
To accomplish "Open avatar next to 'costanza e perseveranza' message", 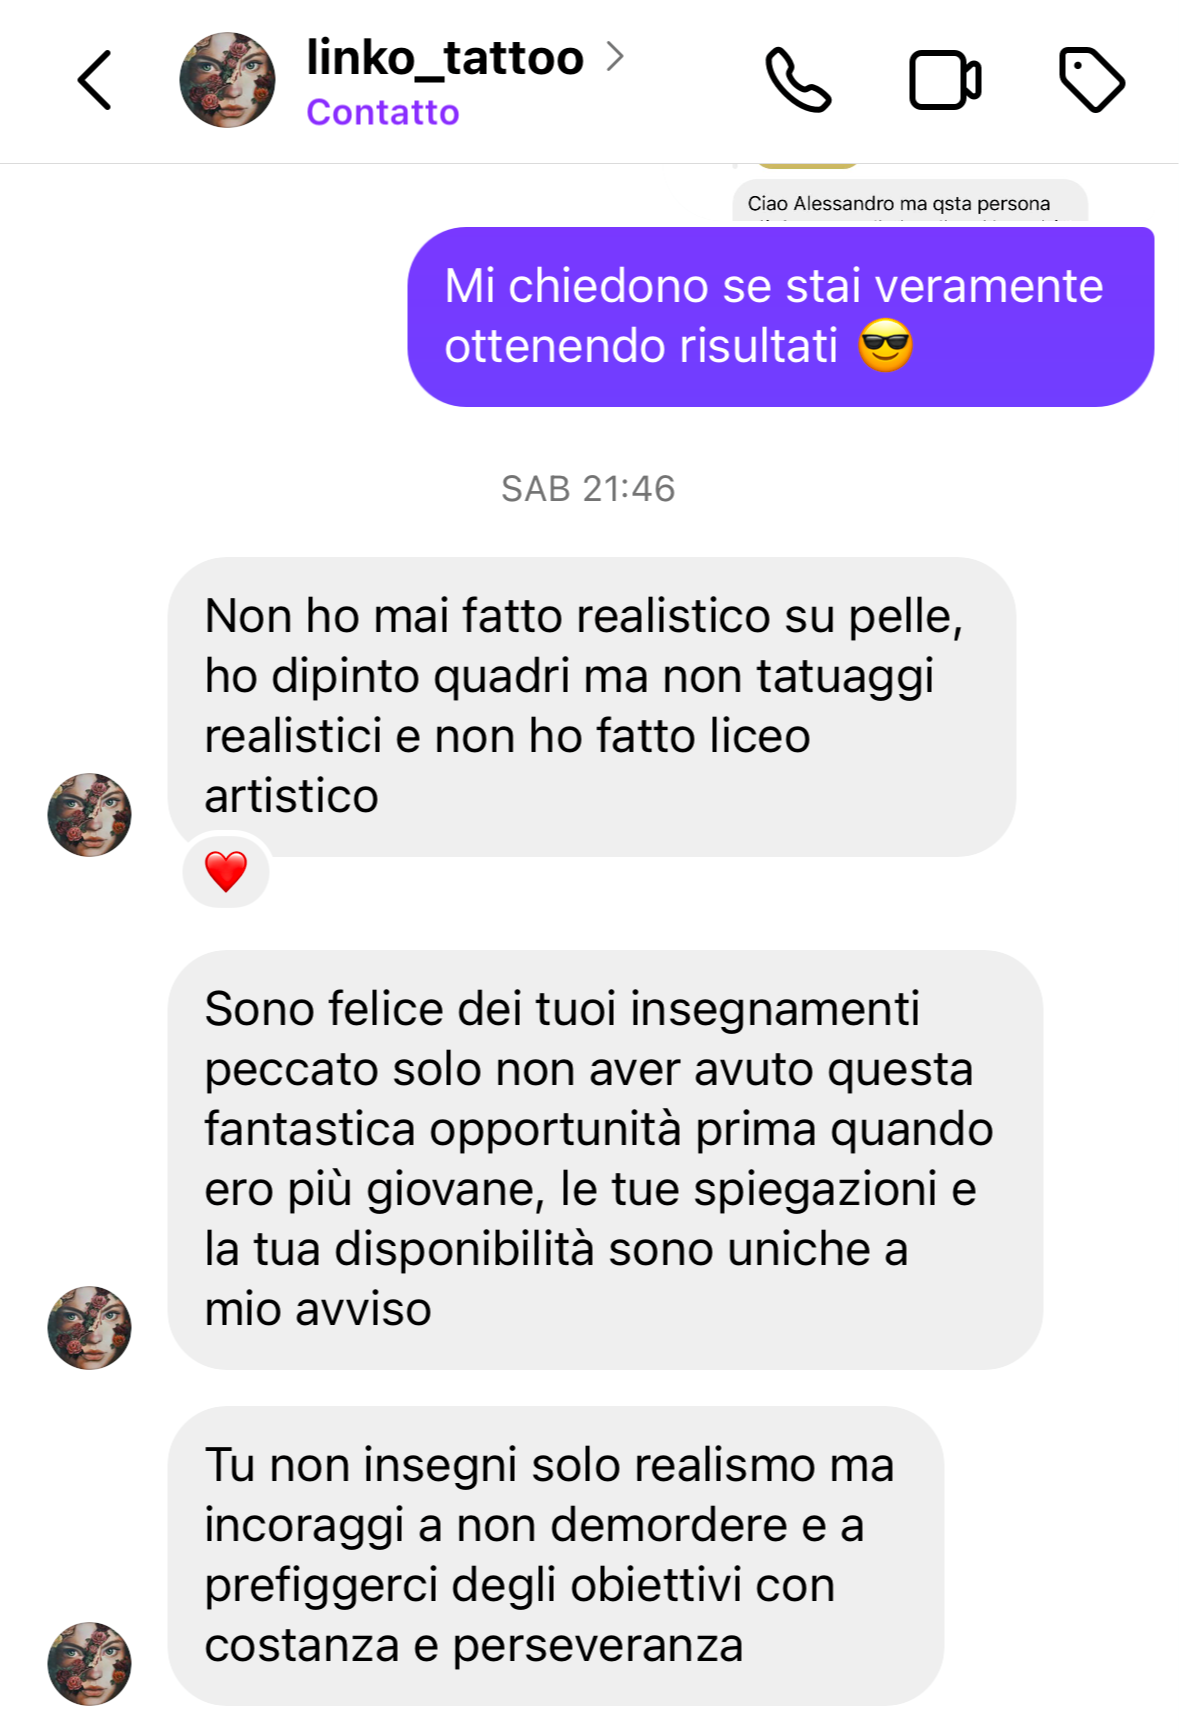I will pyautogui.click(x=89, y=1663).
